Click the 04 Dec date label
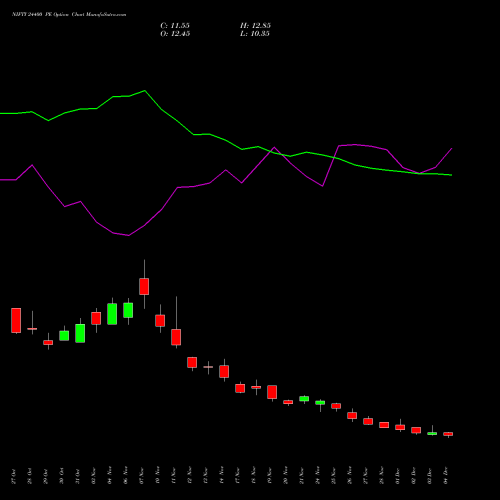The image size is (500, 500). pos(446,476)
